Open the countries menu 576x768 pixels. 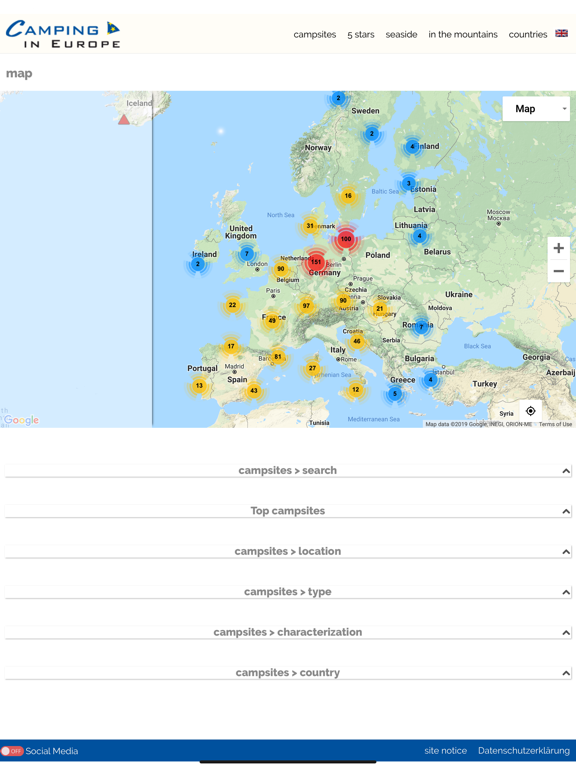click(528, 34)
